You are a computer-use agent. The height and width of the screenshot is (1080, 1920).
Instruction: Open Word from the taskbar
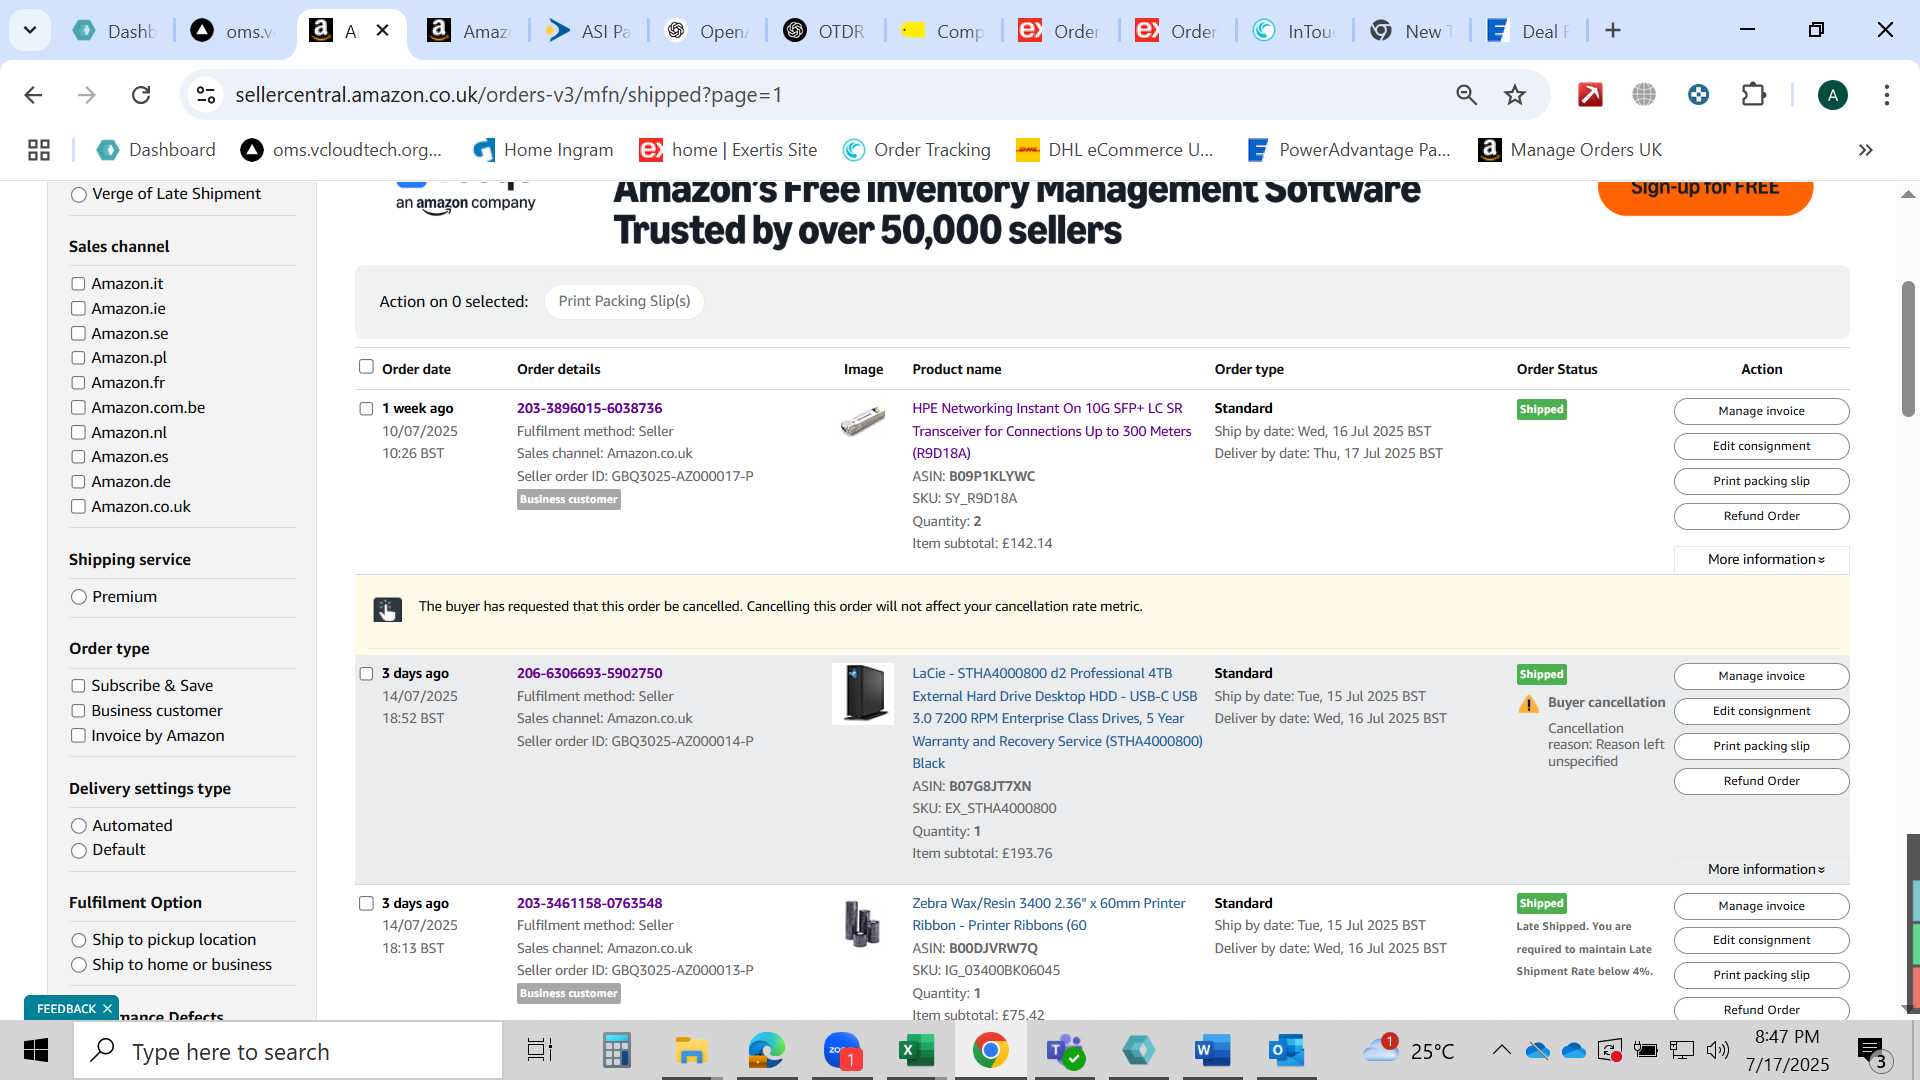click(1211, 1051)
